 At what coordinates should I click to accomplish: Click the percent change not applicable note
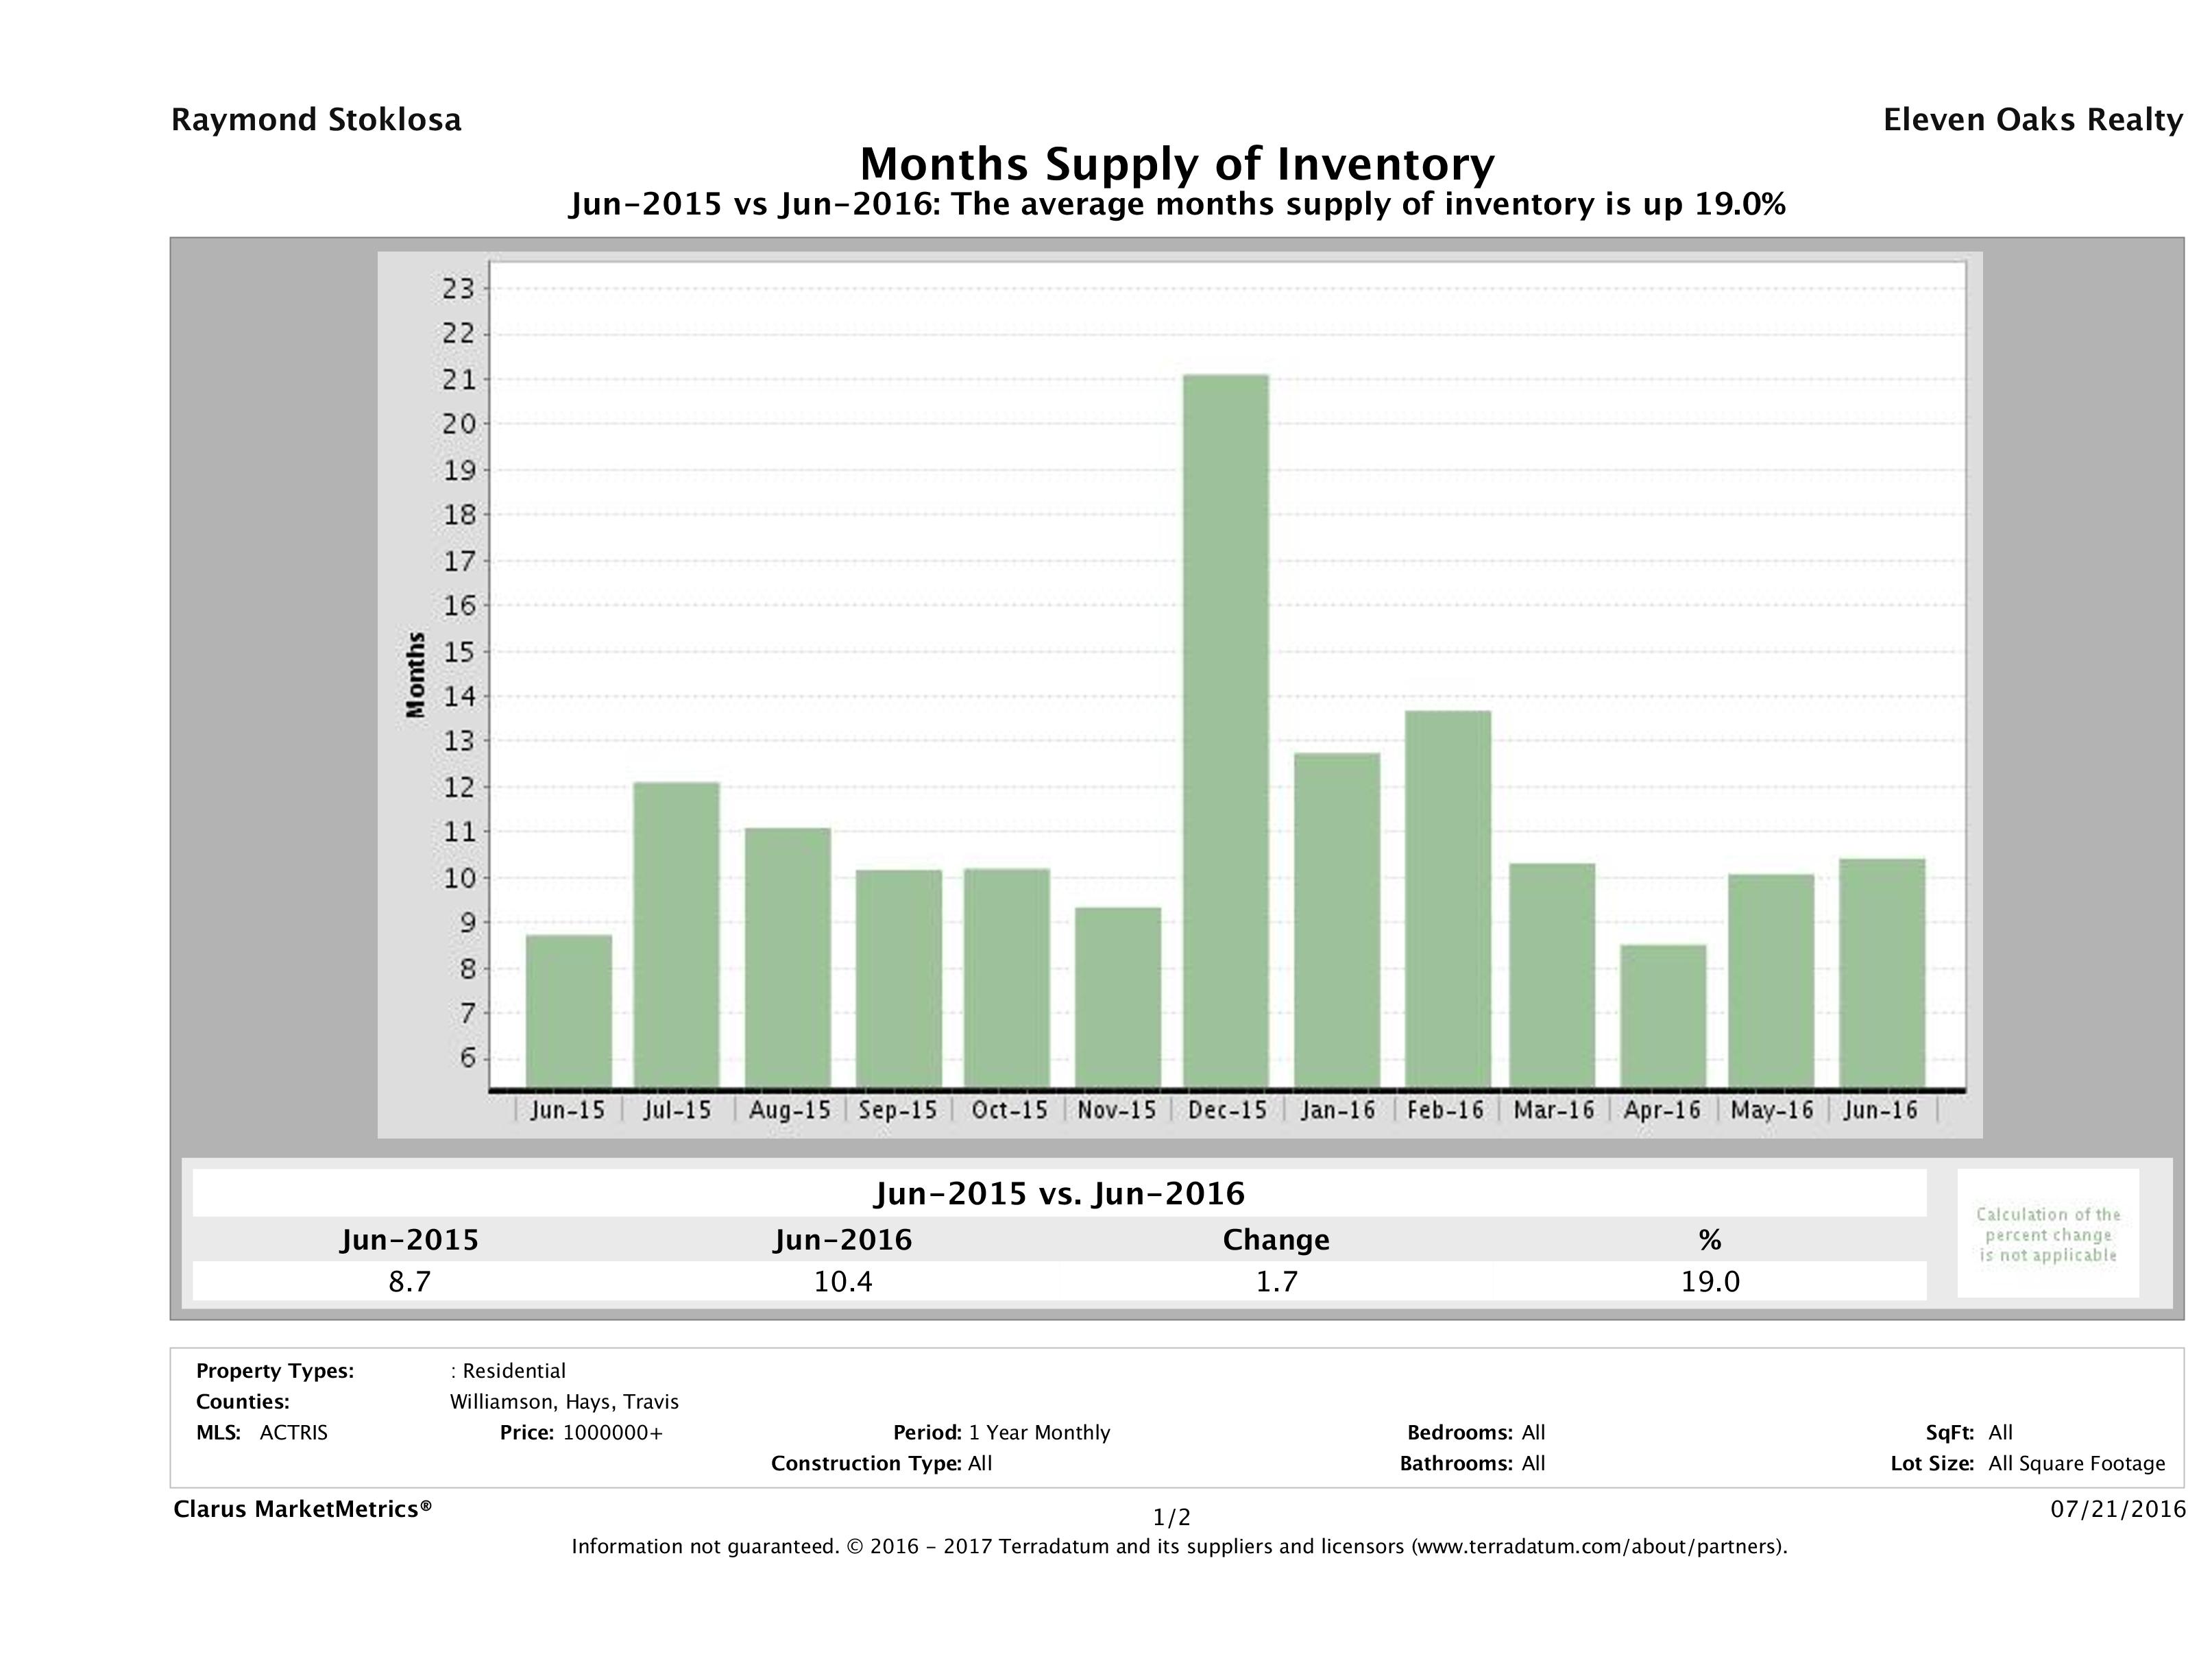[2048, 1234]
